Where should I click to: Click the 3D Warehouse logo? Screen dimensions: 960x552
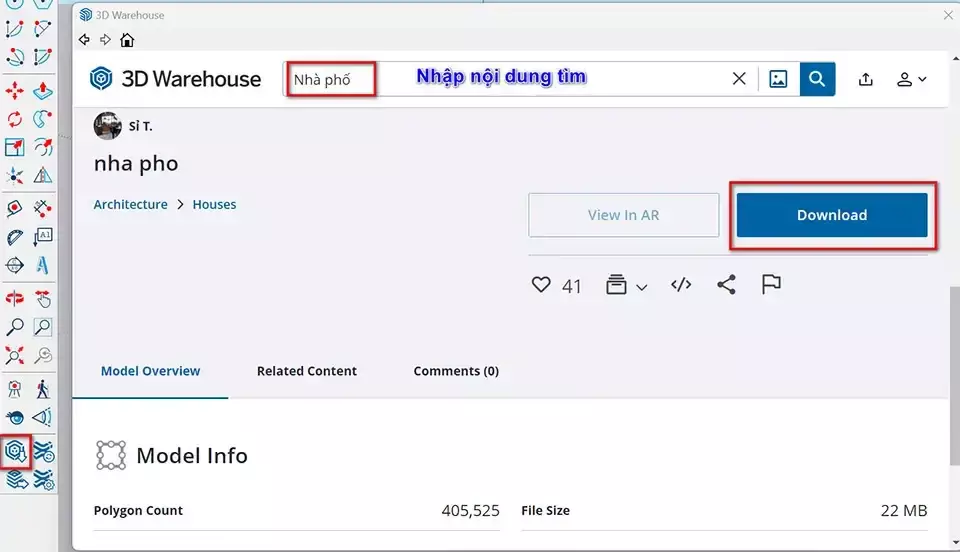[x=175, y=79]
